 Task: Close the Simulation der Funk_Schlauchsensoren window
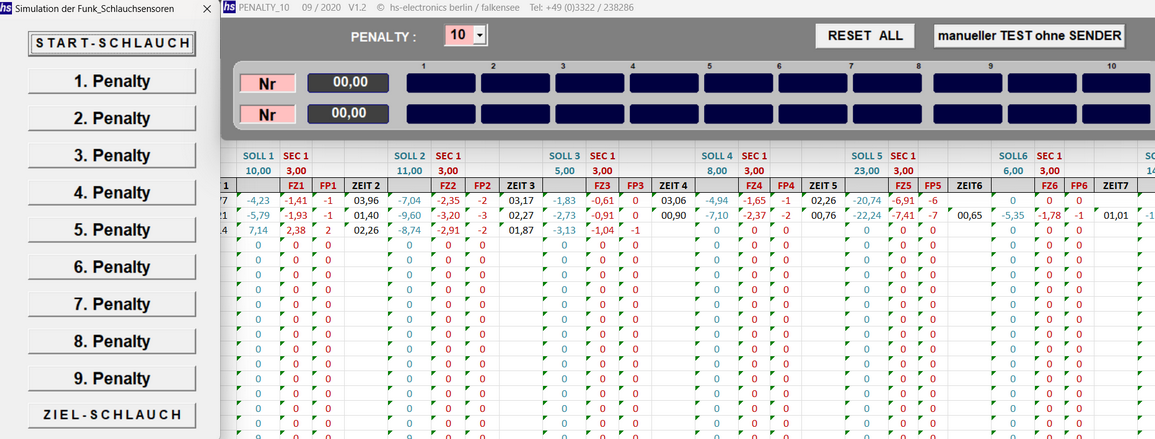(206, 8)
